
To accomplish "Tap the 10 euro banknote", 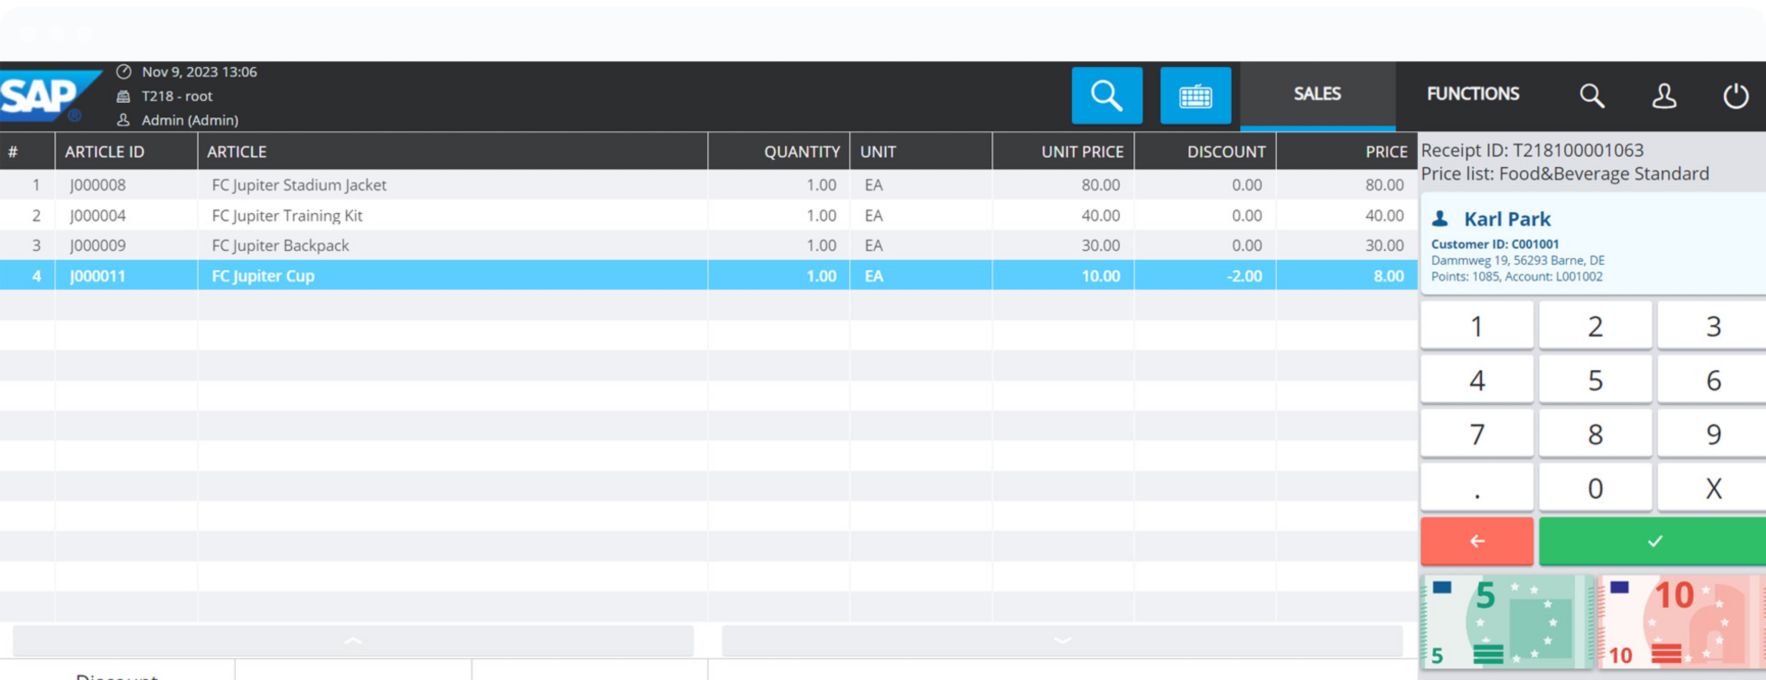I will (1680, 622).
